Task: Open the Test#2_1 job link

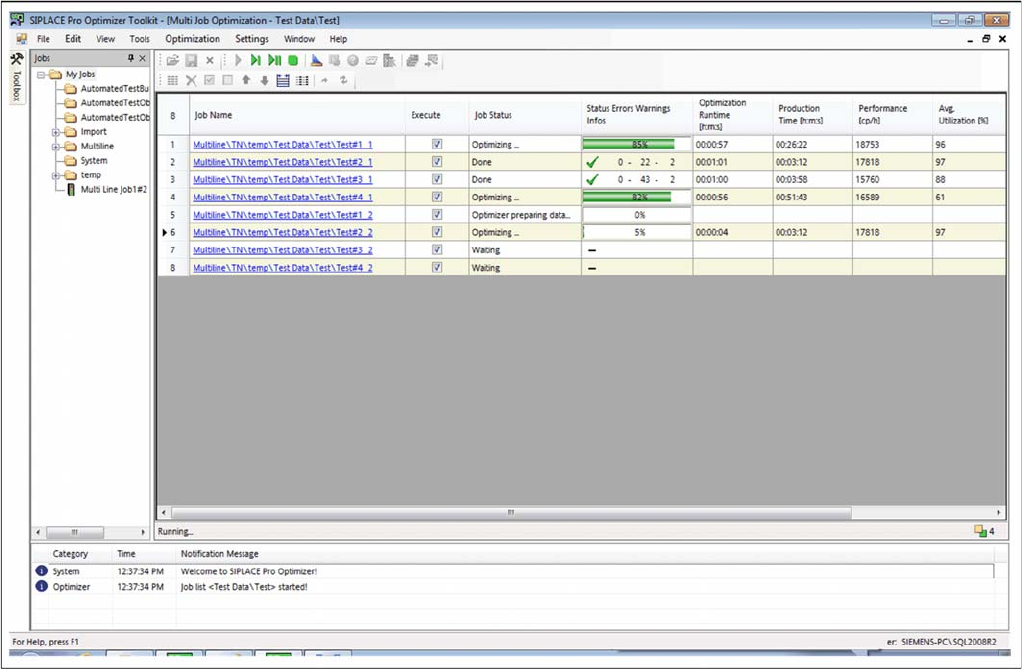Action: 282,162
